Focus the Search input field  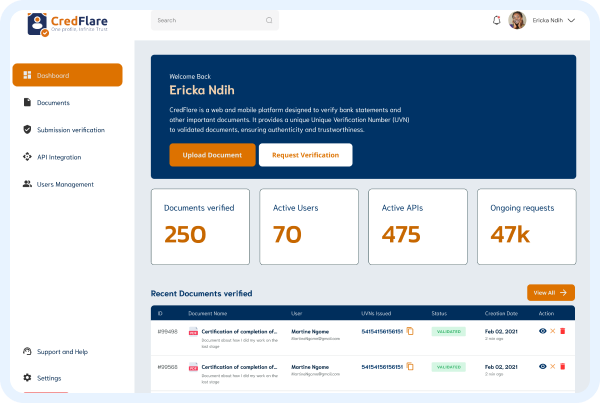[208, 20]
